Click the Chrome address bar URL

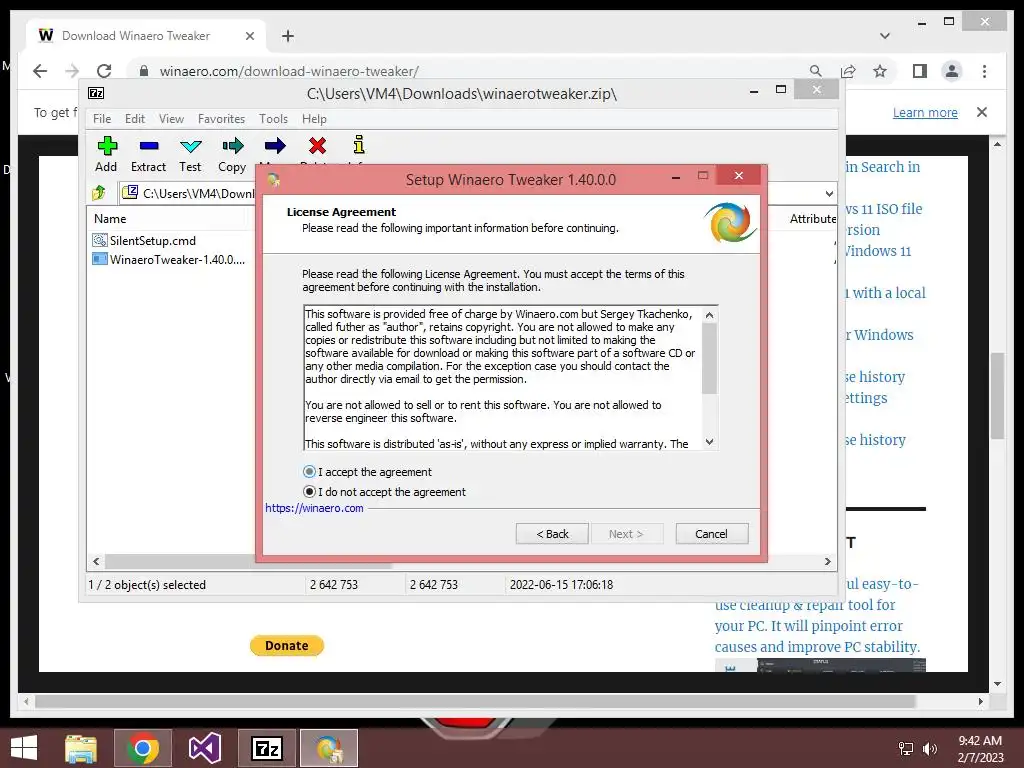[289, 71]
